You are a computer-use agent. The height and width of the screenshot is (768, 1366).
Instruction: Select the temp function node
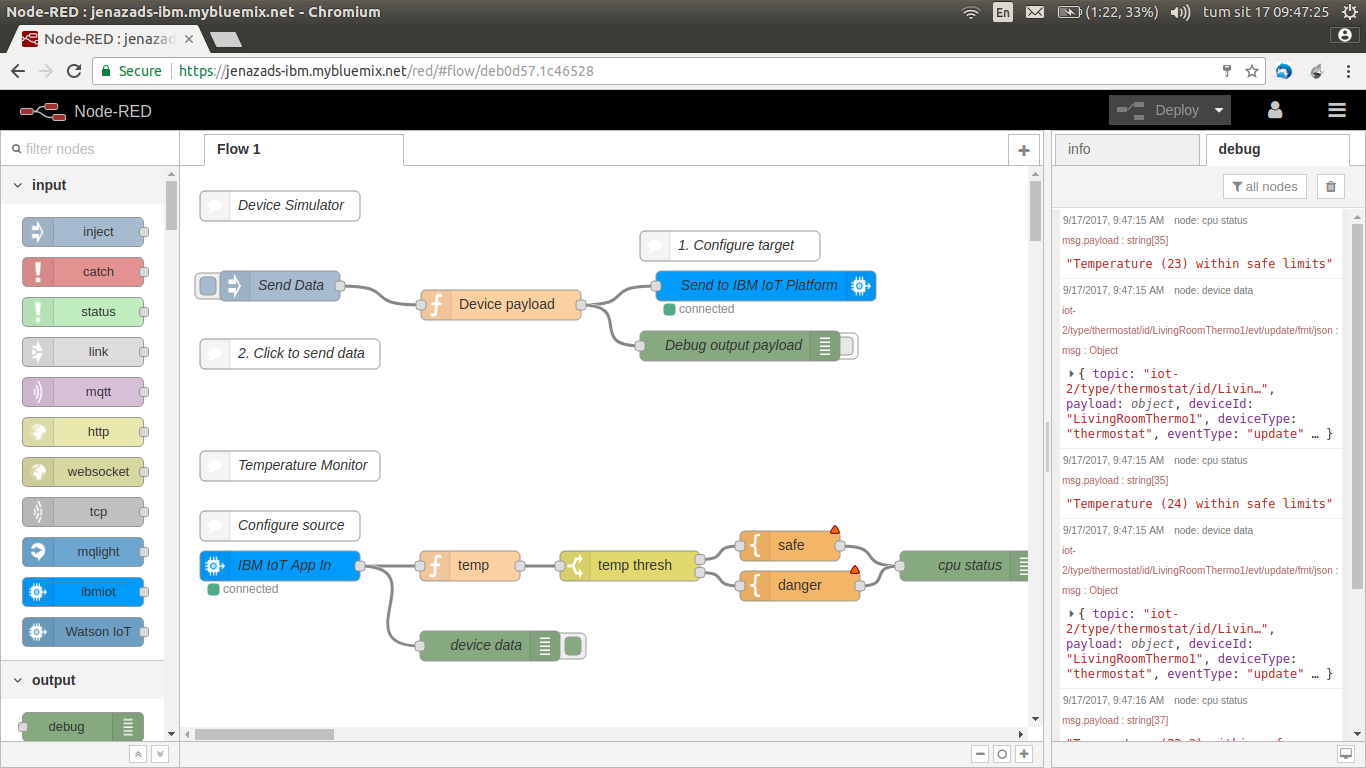(x=470, y=566)
